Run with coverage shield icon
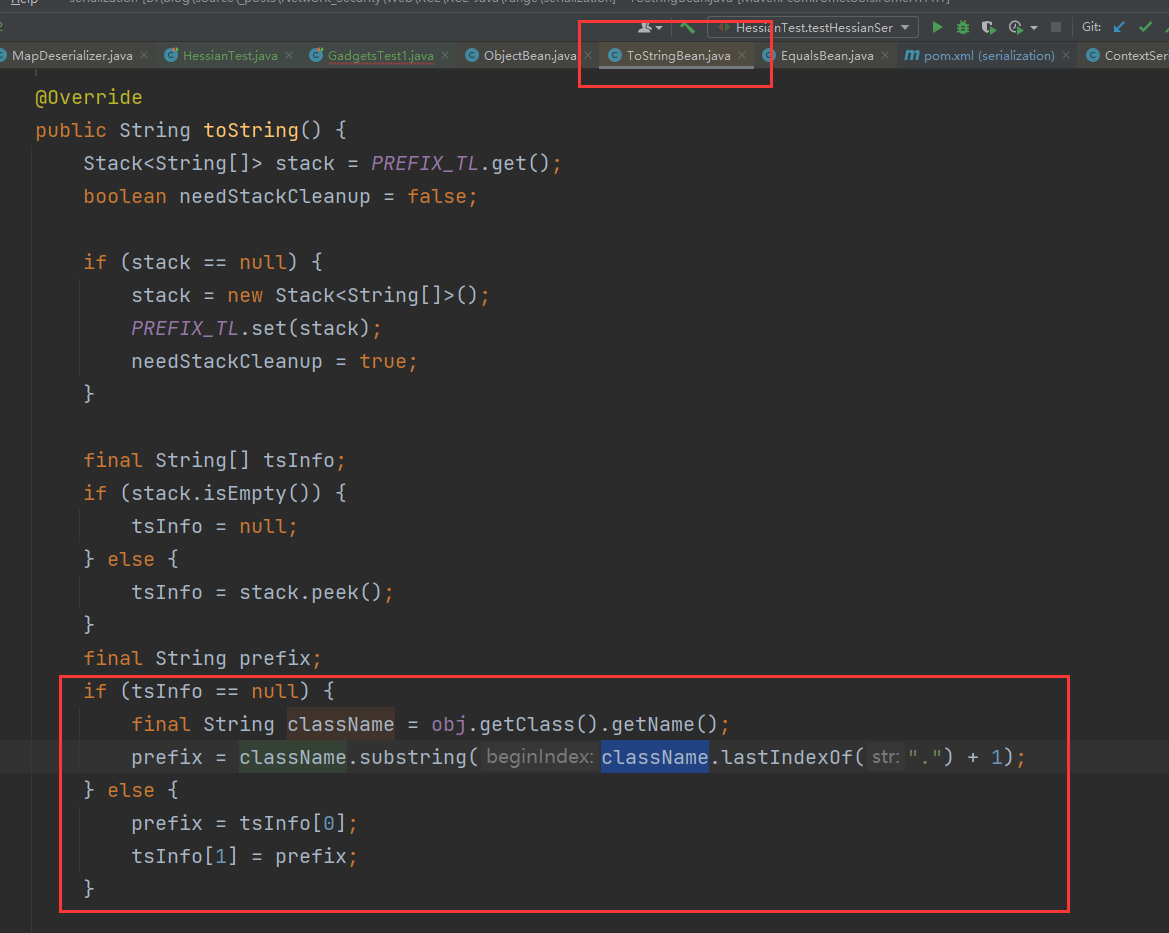 point(988,28)
